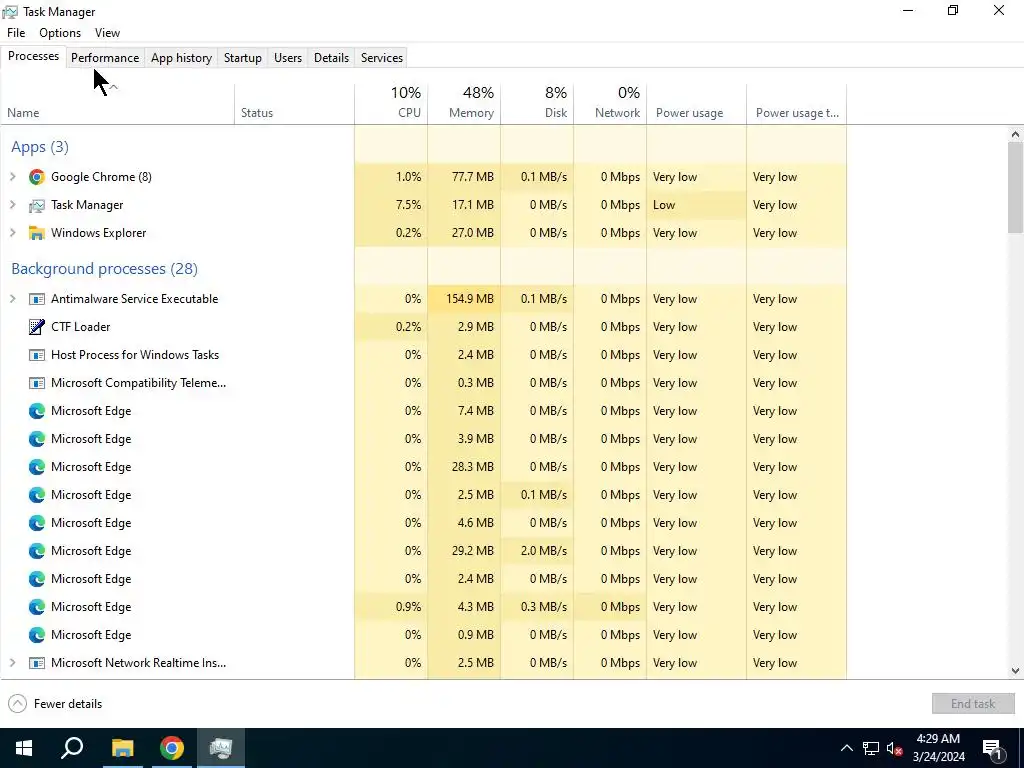The width and height of the screenshot is (1024, 768).
Task: Sort by the Status column header
Action: (294, 104)
